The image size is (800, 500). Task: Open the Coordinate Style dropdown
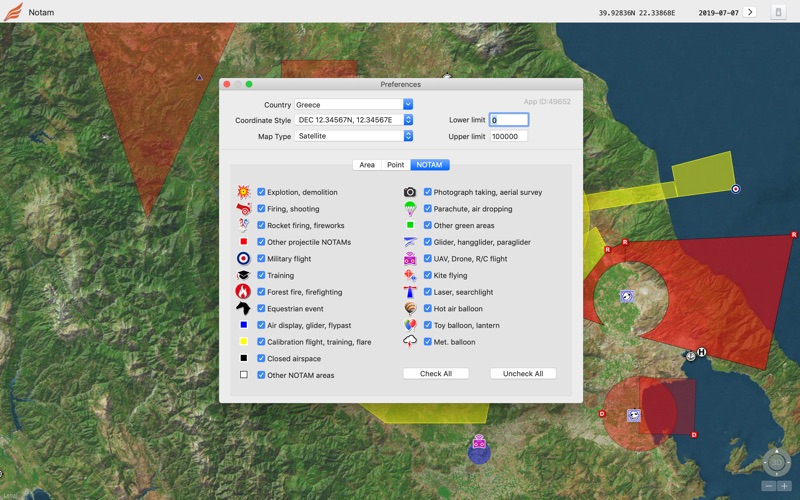[x=354, y=120]
